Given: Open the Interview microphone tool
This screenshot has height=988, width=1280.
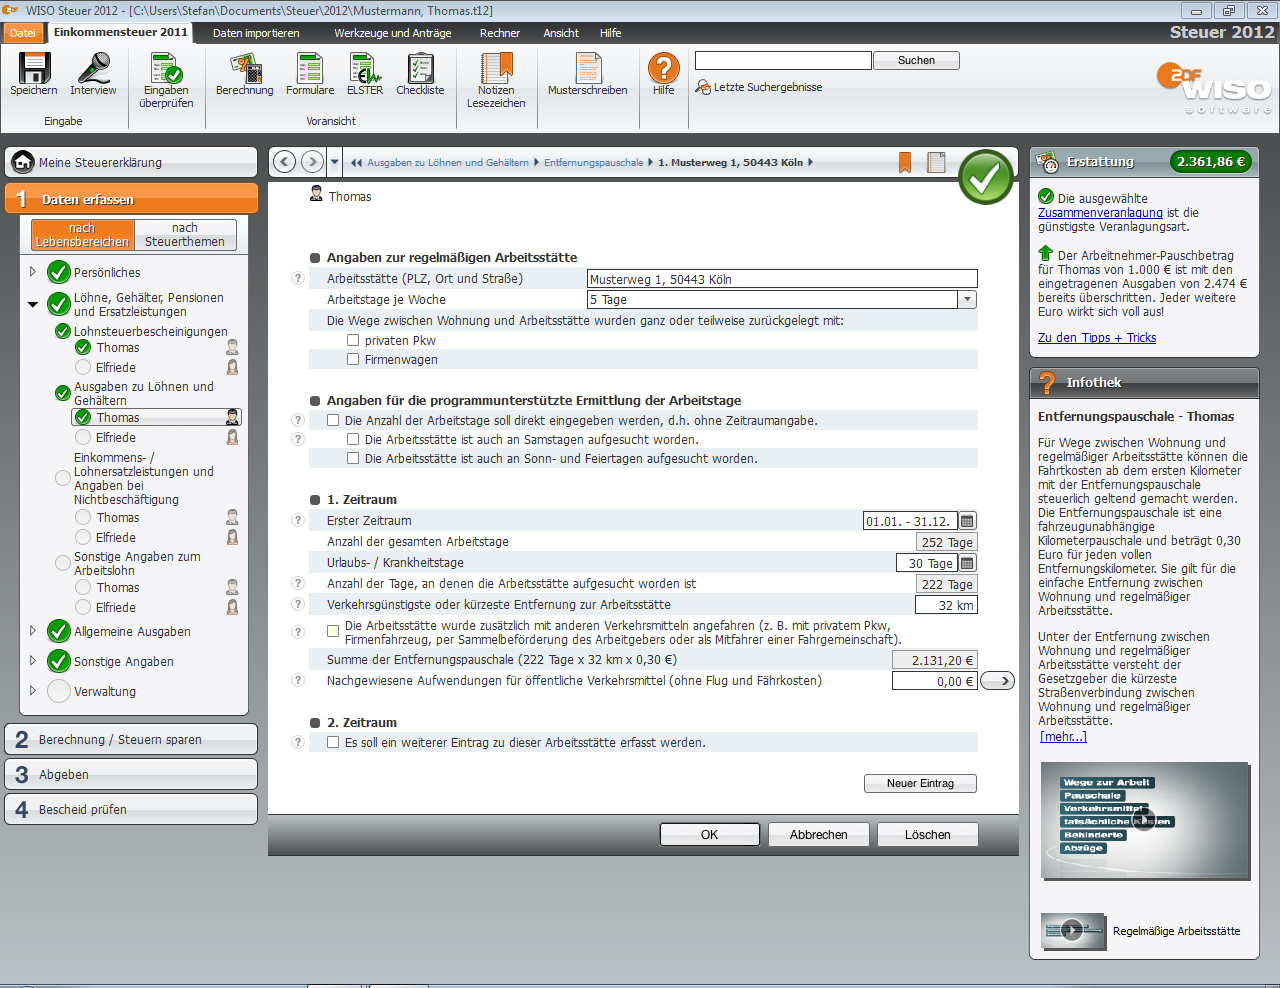Looking at the screenshot, I should (93, 69).
